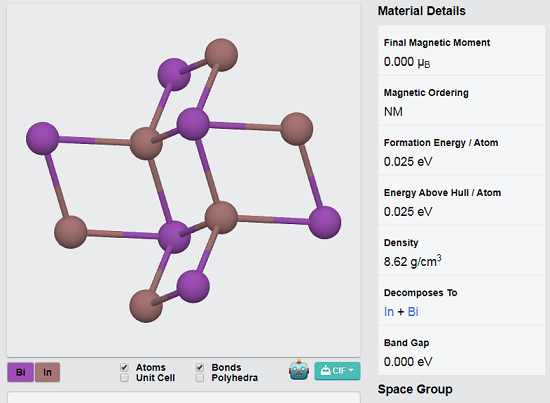Click the brown In element swatch
Viewport: 550px width, 403px height.
pos(47,372)
